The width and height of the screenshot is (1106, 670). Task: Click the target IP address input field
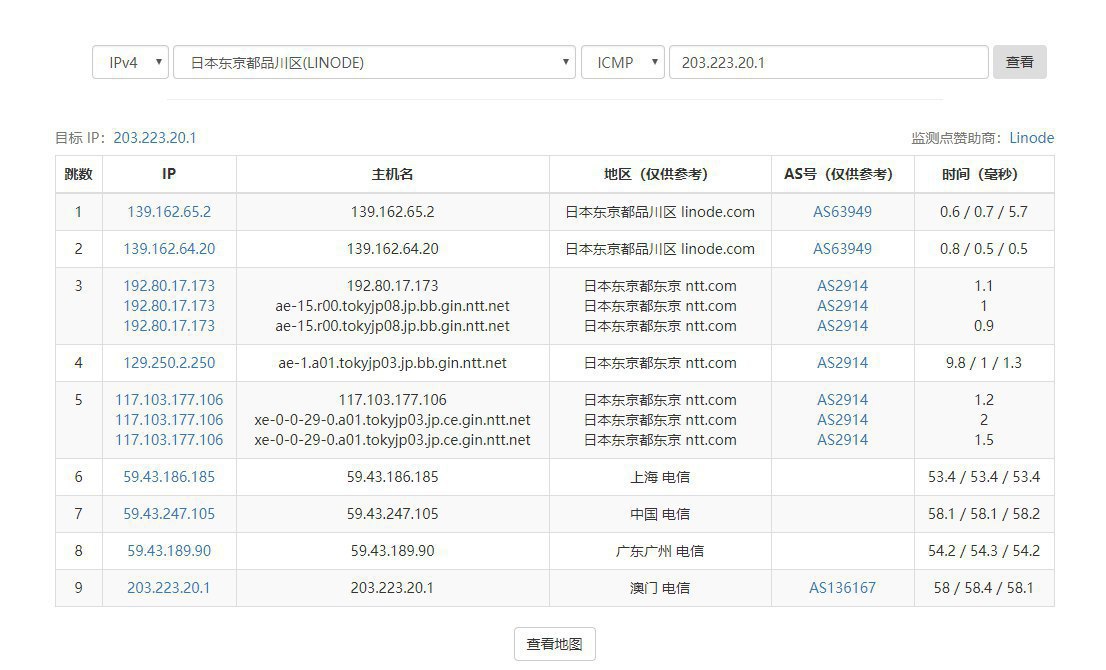pos(828,62)
